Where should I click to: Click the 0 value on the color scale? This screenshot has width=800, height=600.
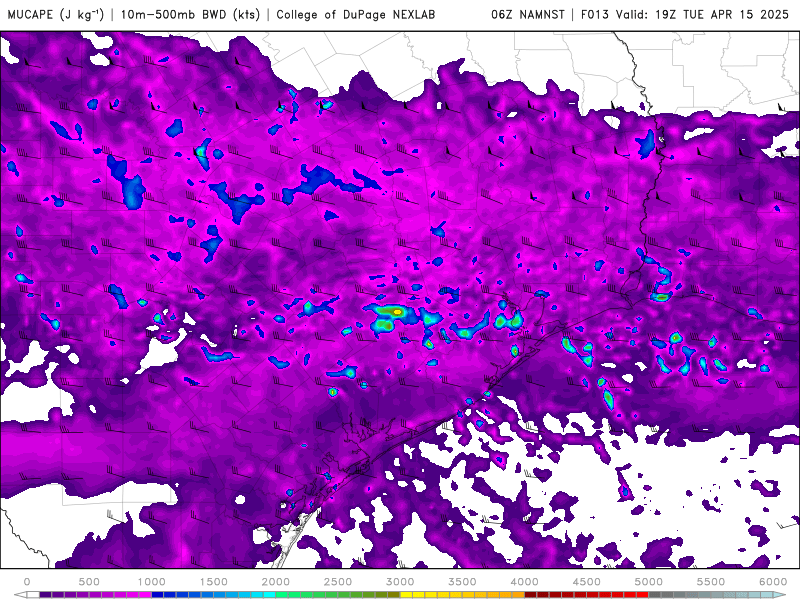[27, 582]
